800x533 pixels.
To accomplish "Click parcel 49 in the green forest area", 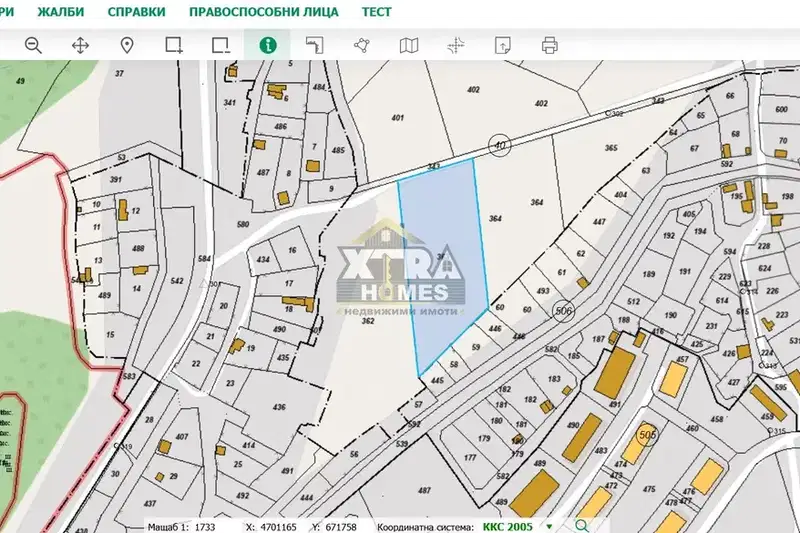I will [20, 81].
